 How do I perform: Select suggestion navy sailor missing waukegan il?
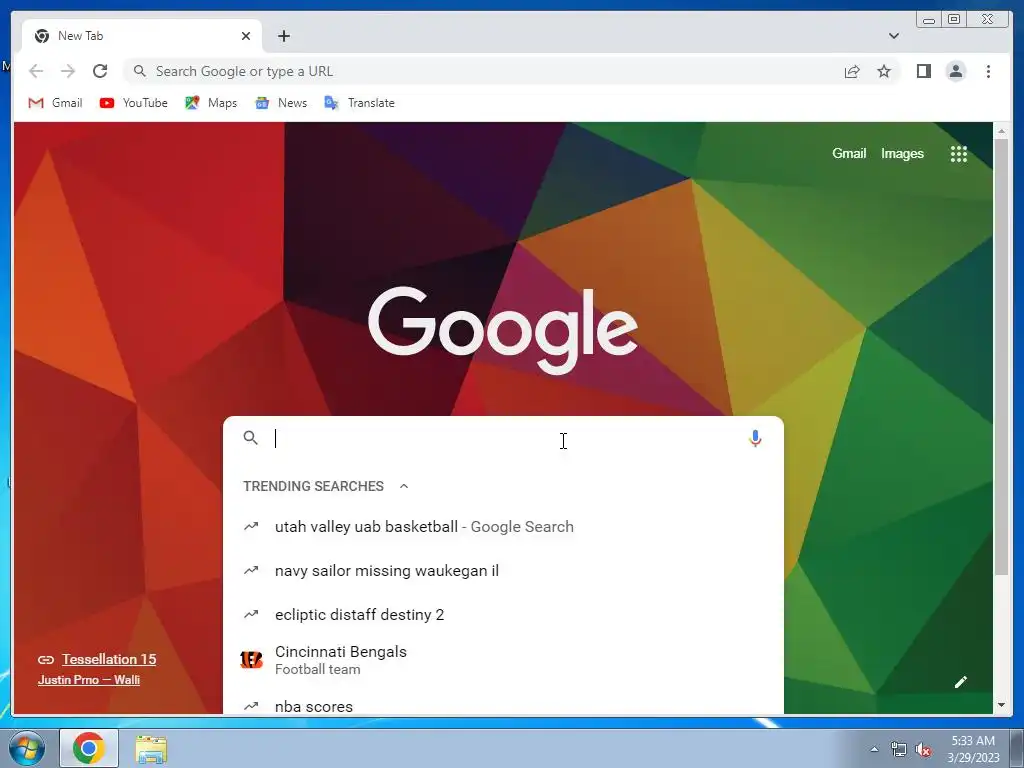pyautogui.click(x=503, y=570)
